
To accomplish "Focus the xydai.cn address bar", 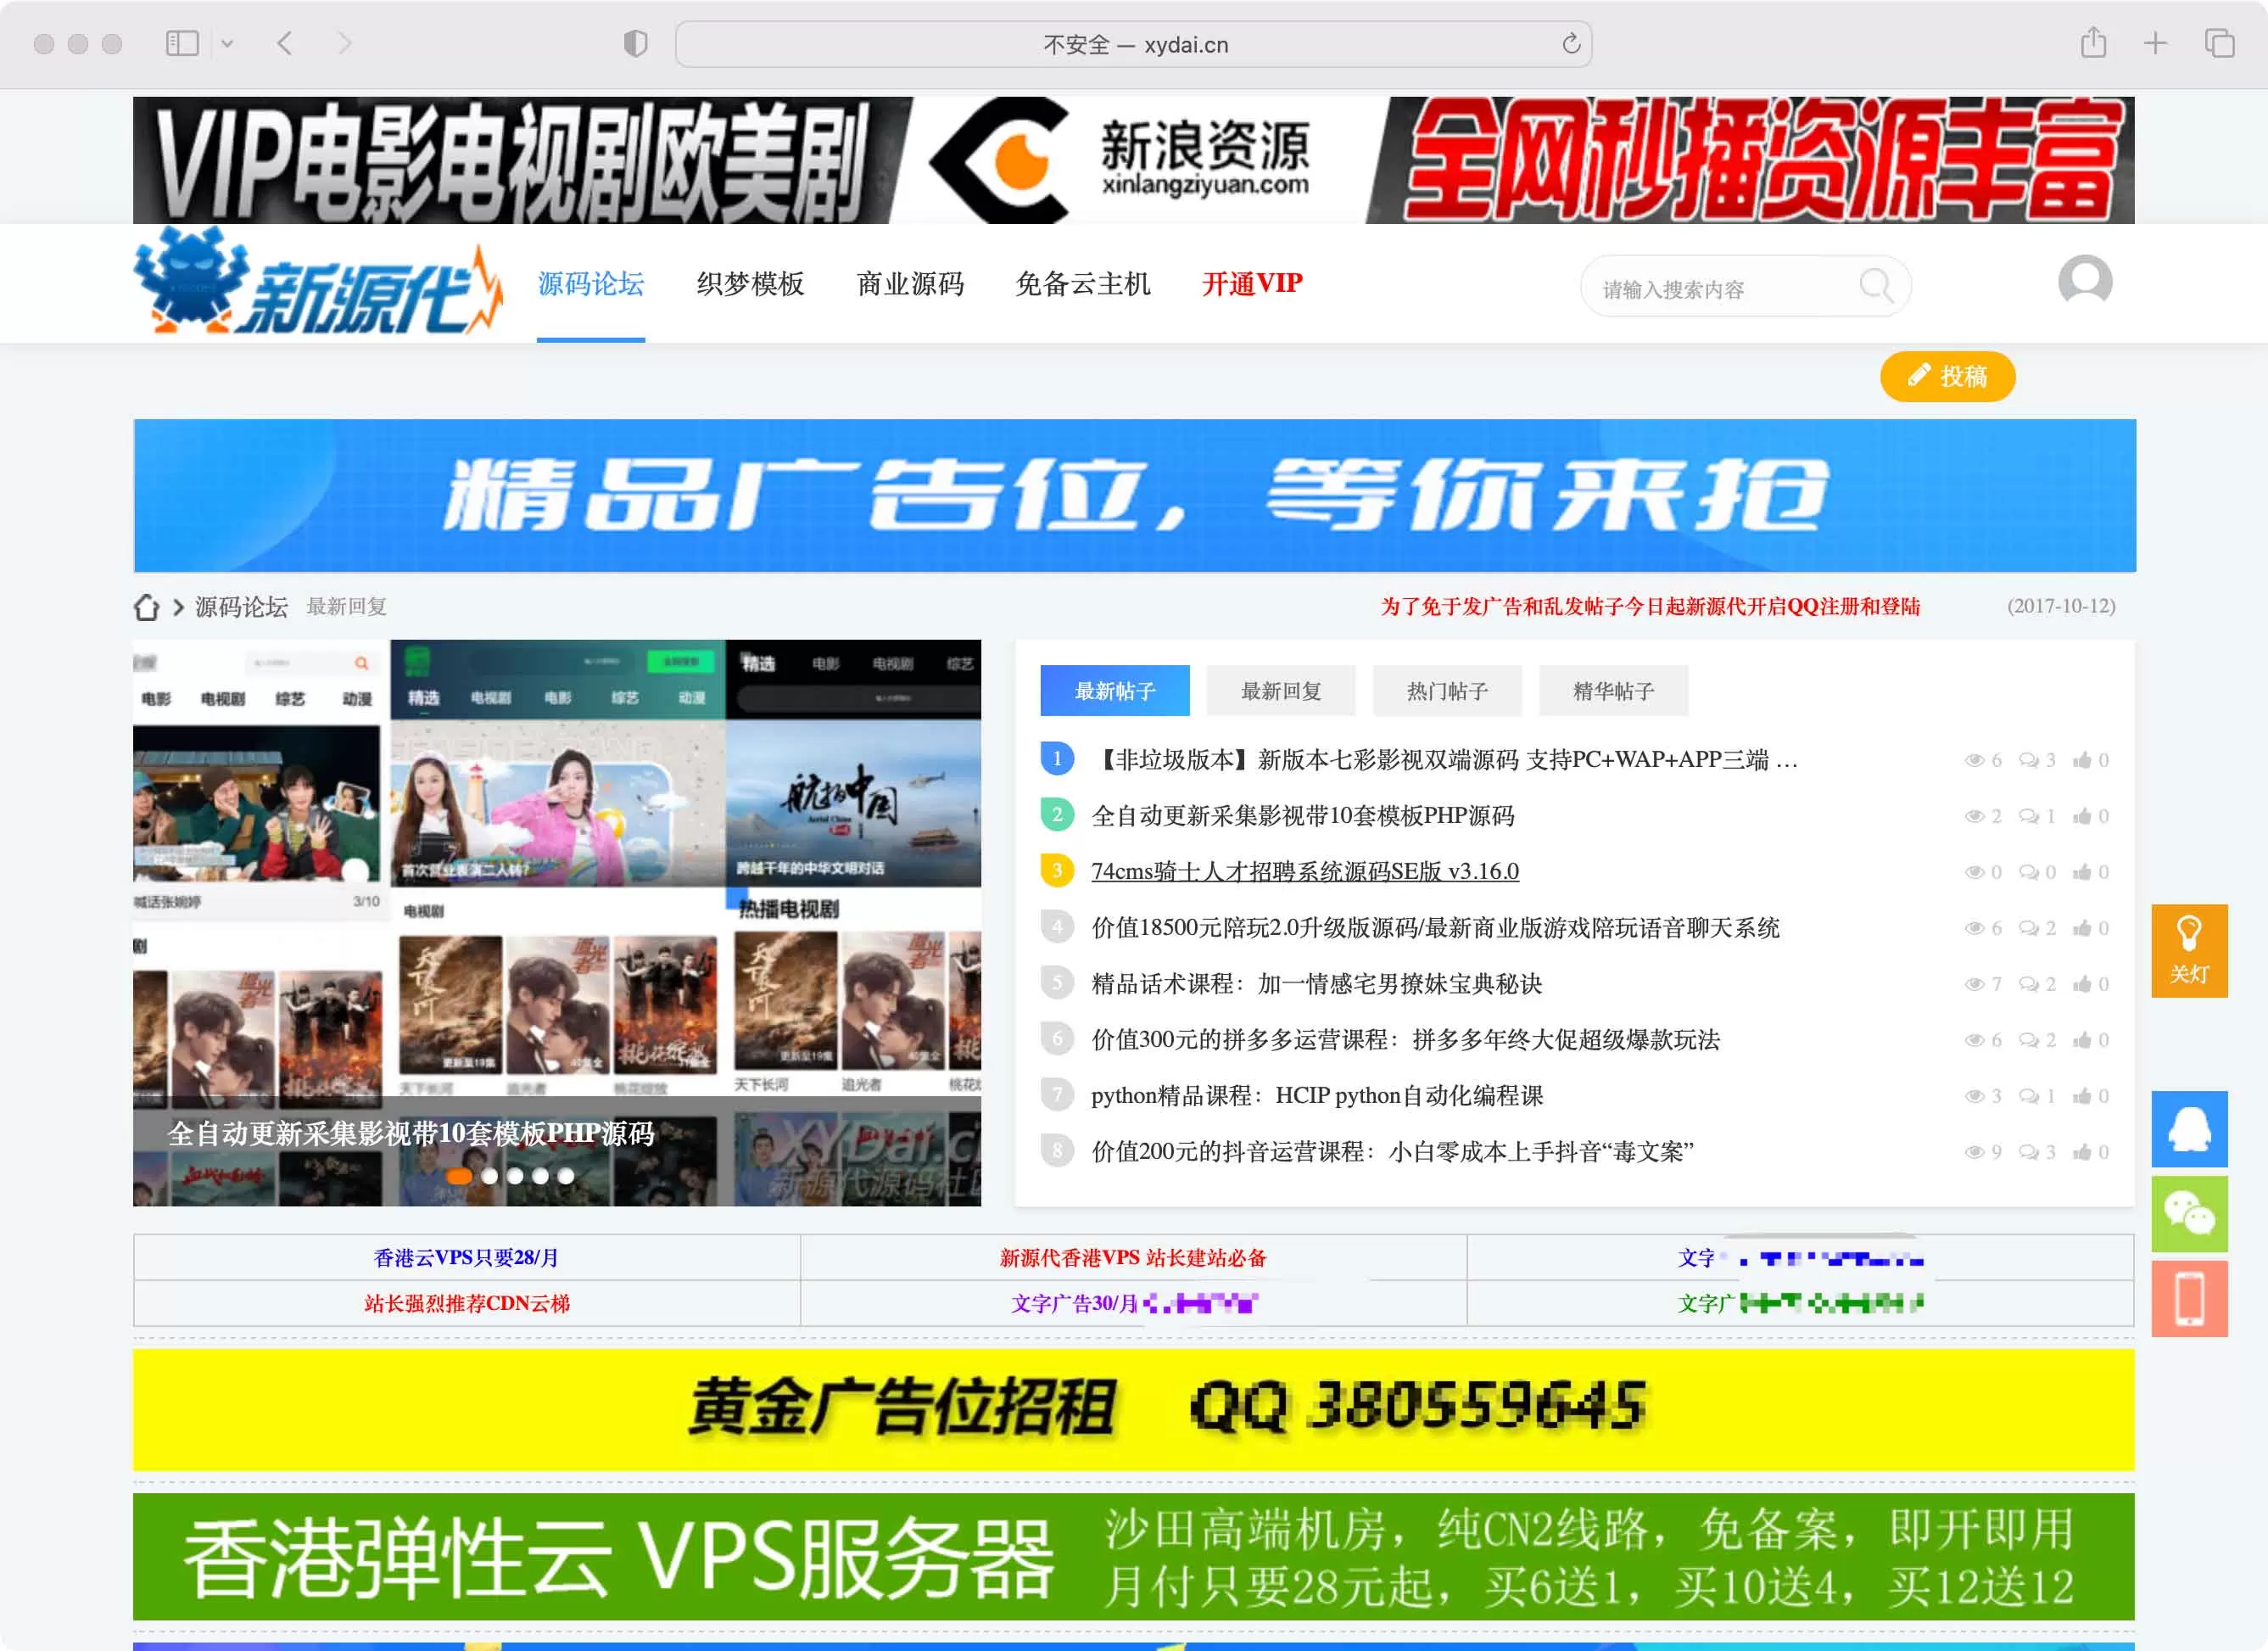I will 1134,44.
